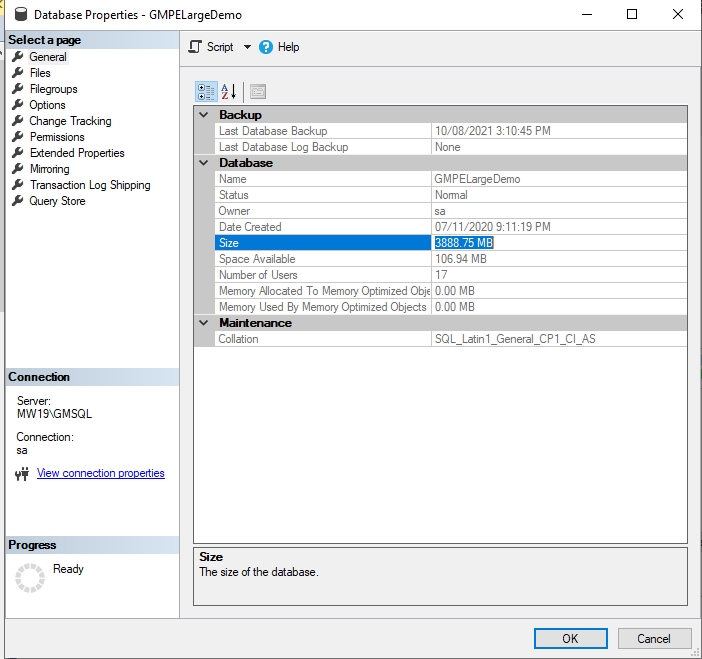Collapse the Backup category

(204, 115)
